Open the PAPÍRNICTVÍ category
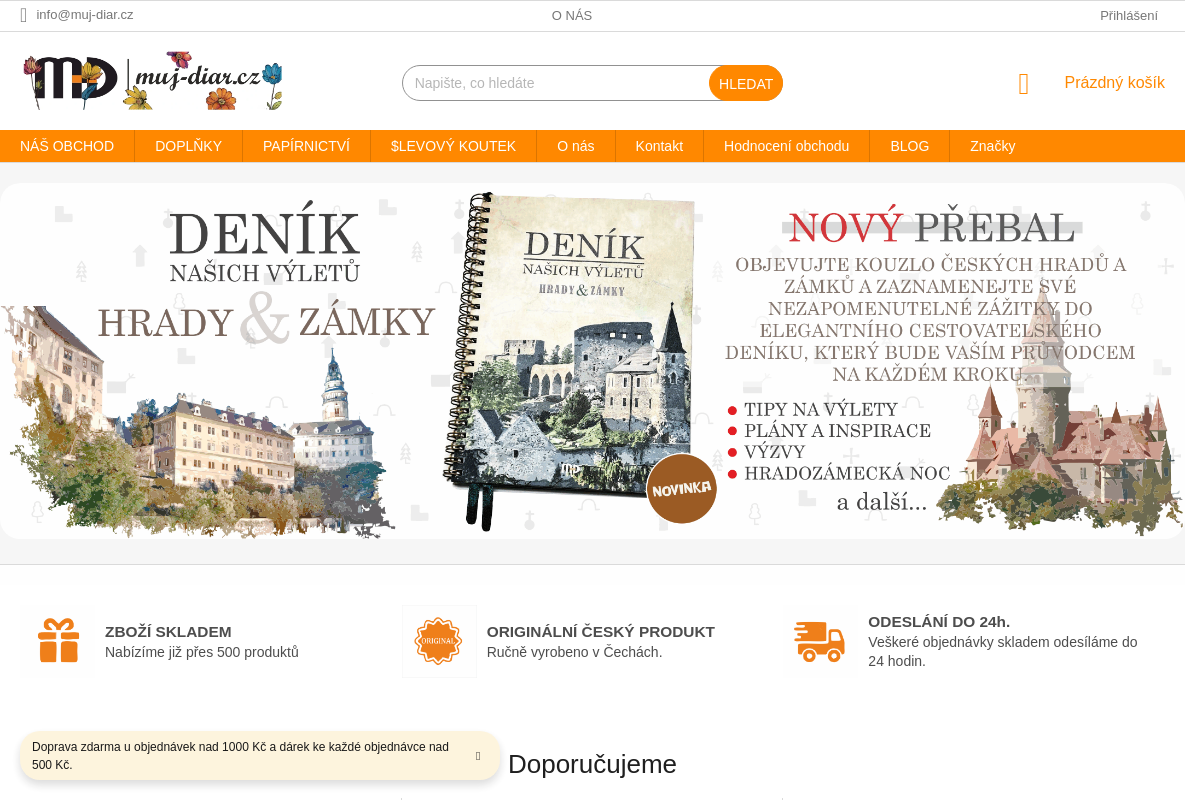 (x=307, y=146)
